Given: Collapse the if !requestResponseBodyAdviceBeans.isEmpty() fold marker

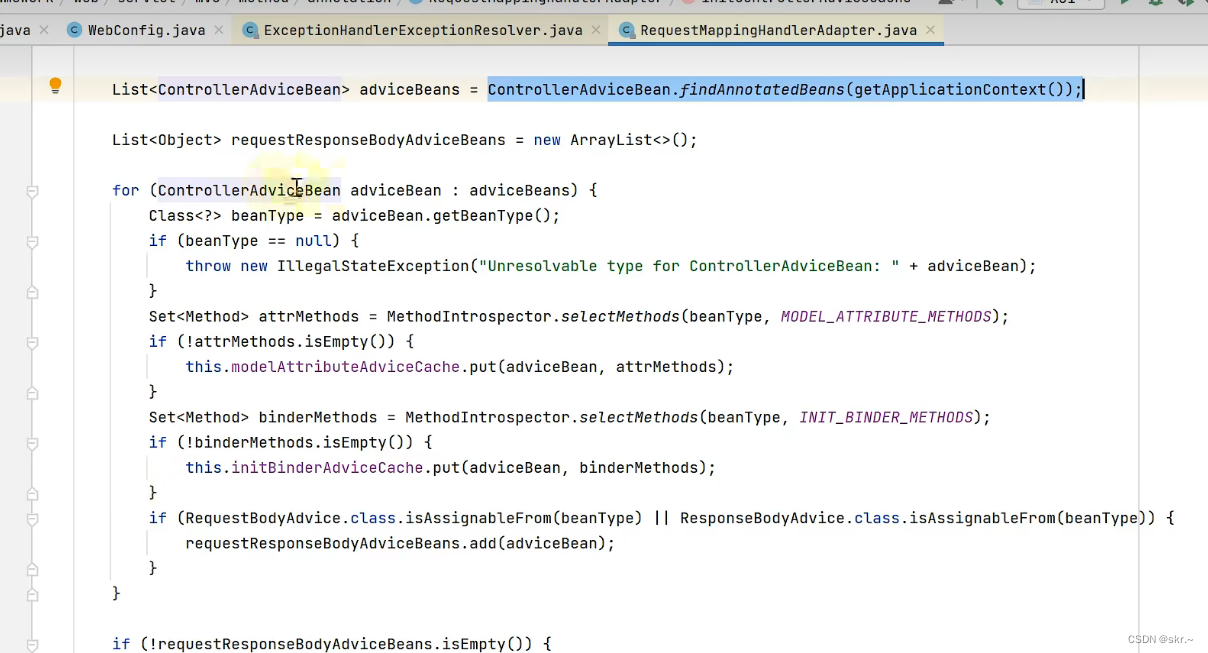Looking at the screenshot, I should 32,644.
